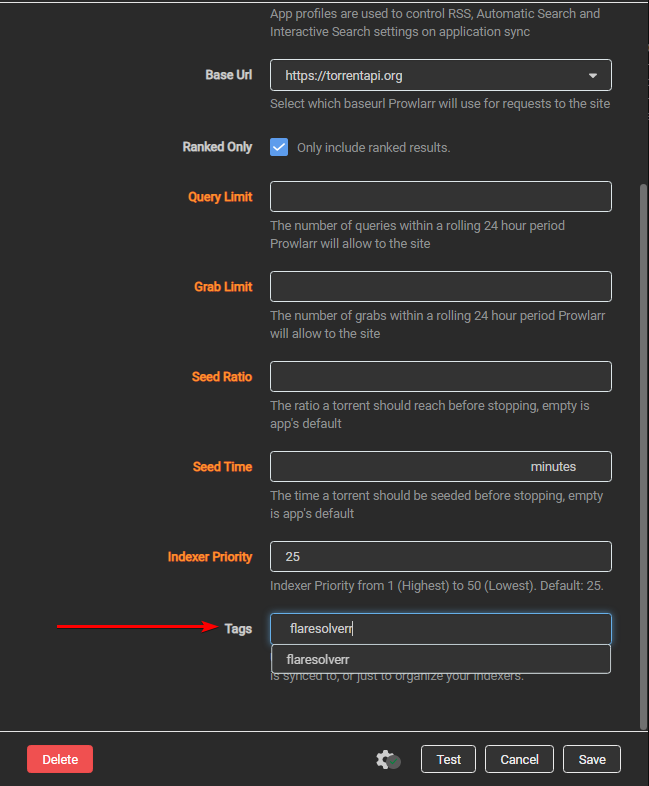Click the dialog's vertical scrollbar

coord(643,450)
